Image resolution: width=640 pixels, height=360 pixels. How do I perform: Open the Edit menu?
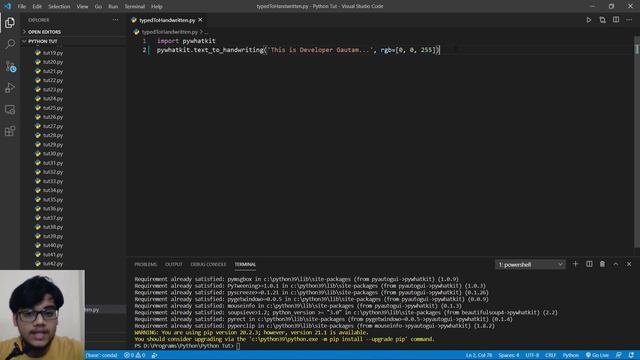coord(37,7)
